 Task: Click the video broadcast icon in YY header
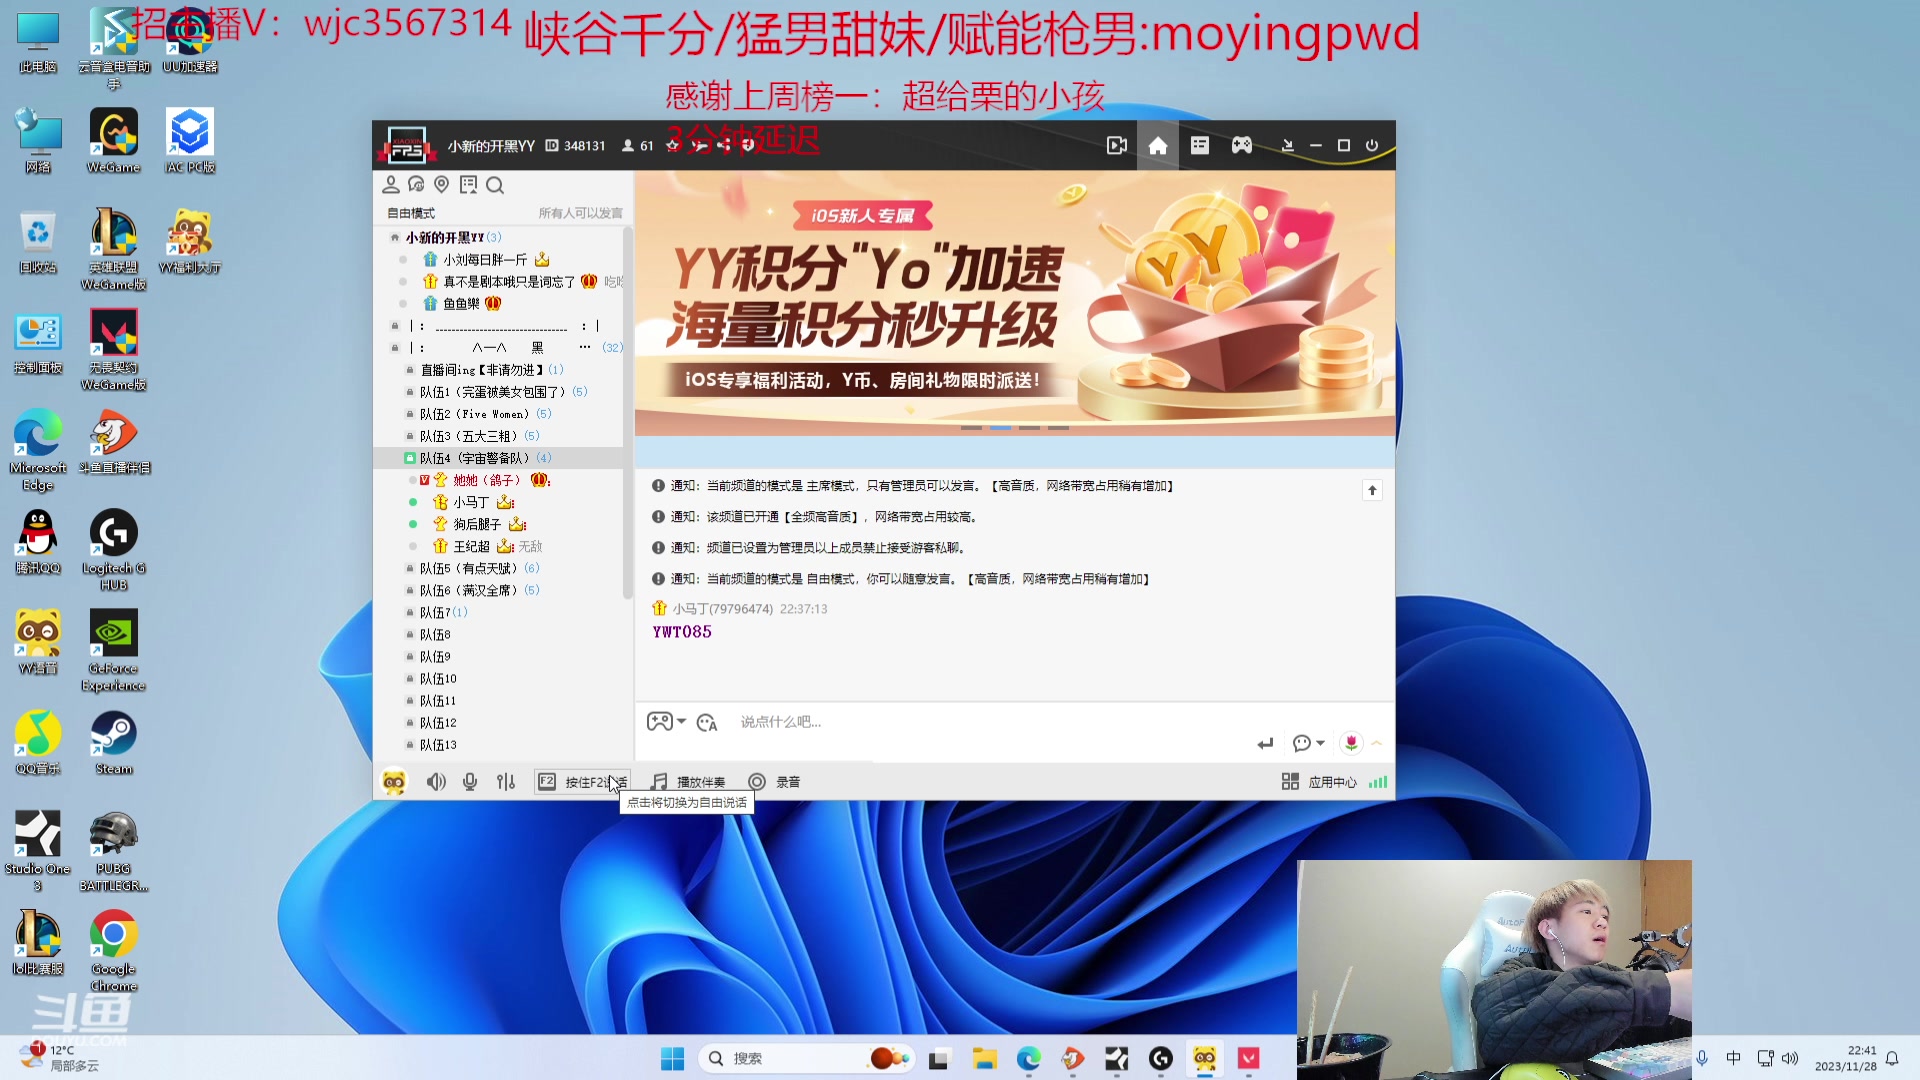point(1117,146)
